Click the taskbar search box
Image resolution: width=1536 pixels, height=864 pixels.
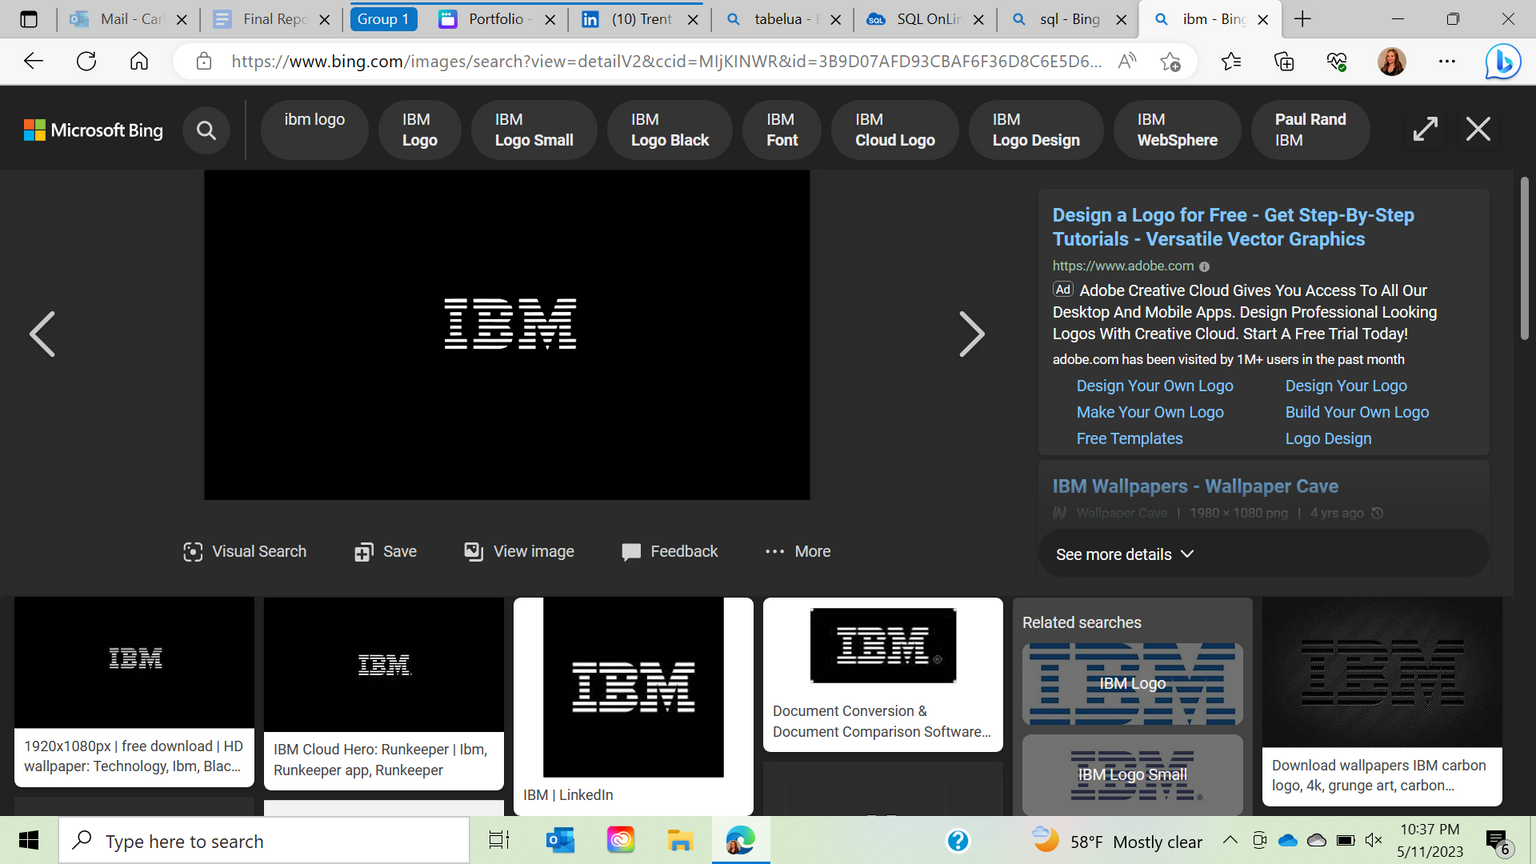[264, 841]
